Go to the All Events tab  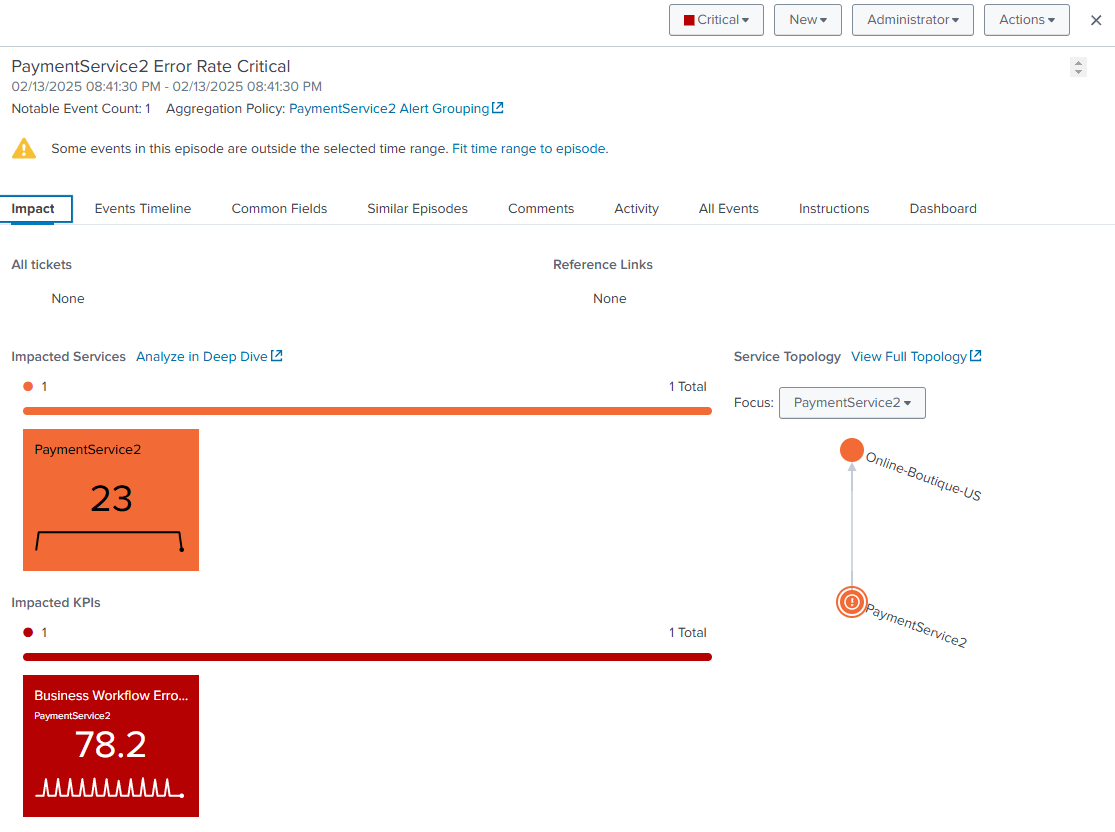(728, 209)
